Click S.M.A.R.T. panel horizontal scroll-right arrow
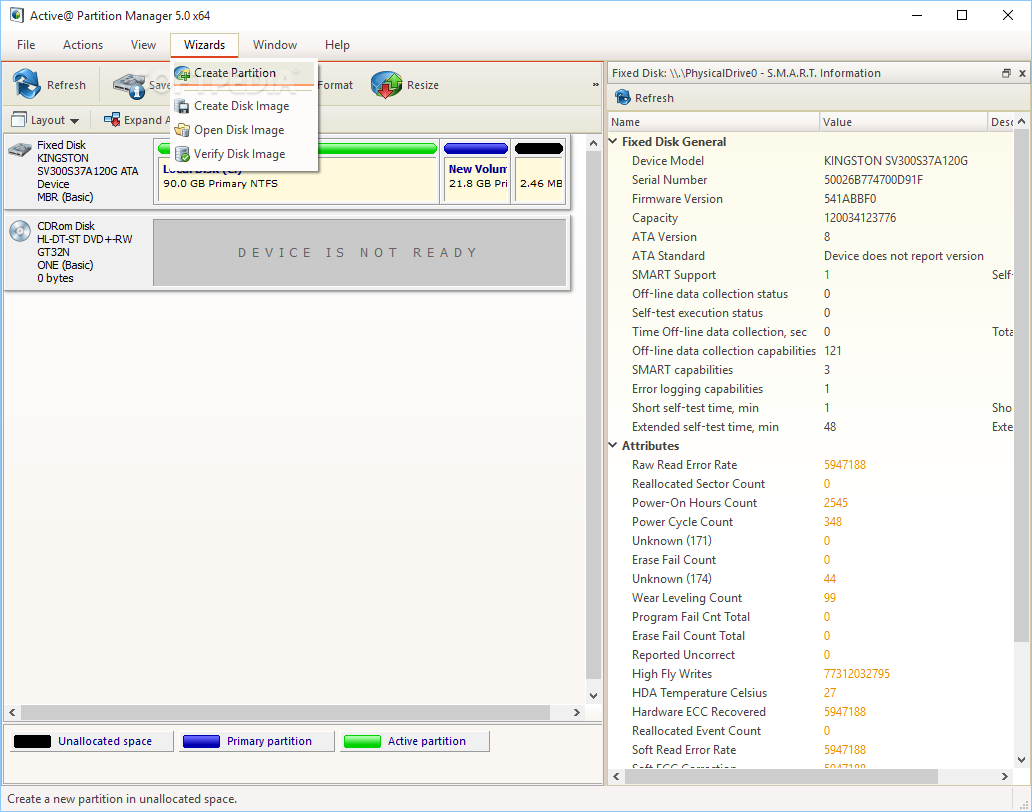The image size is (1032, 812). [1004, 776]
